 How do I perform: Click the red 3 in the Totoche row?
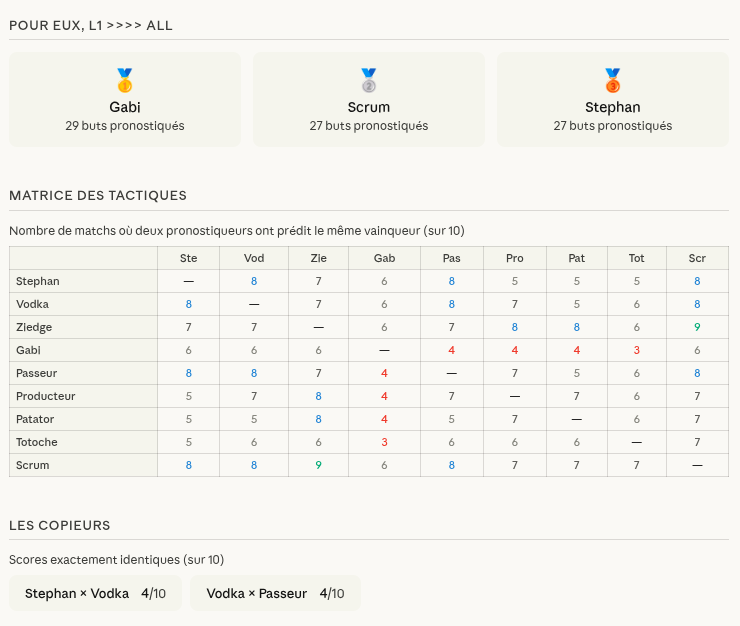pyautogui.click(x=384, y=442)
